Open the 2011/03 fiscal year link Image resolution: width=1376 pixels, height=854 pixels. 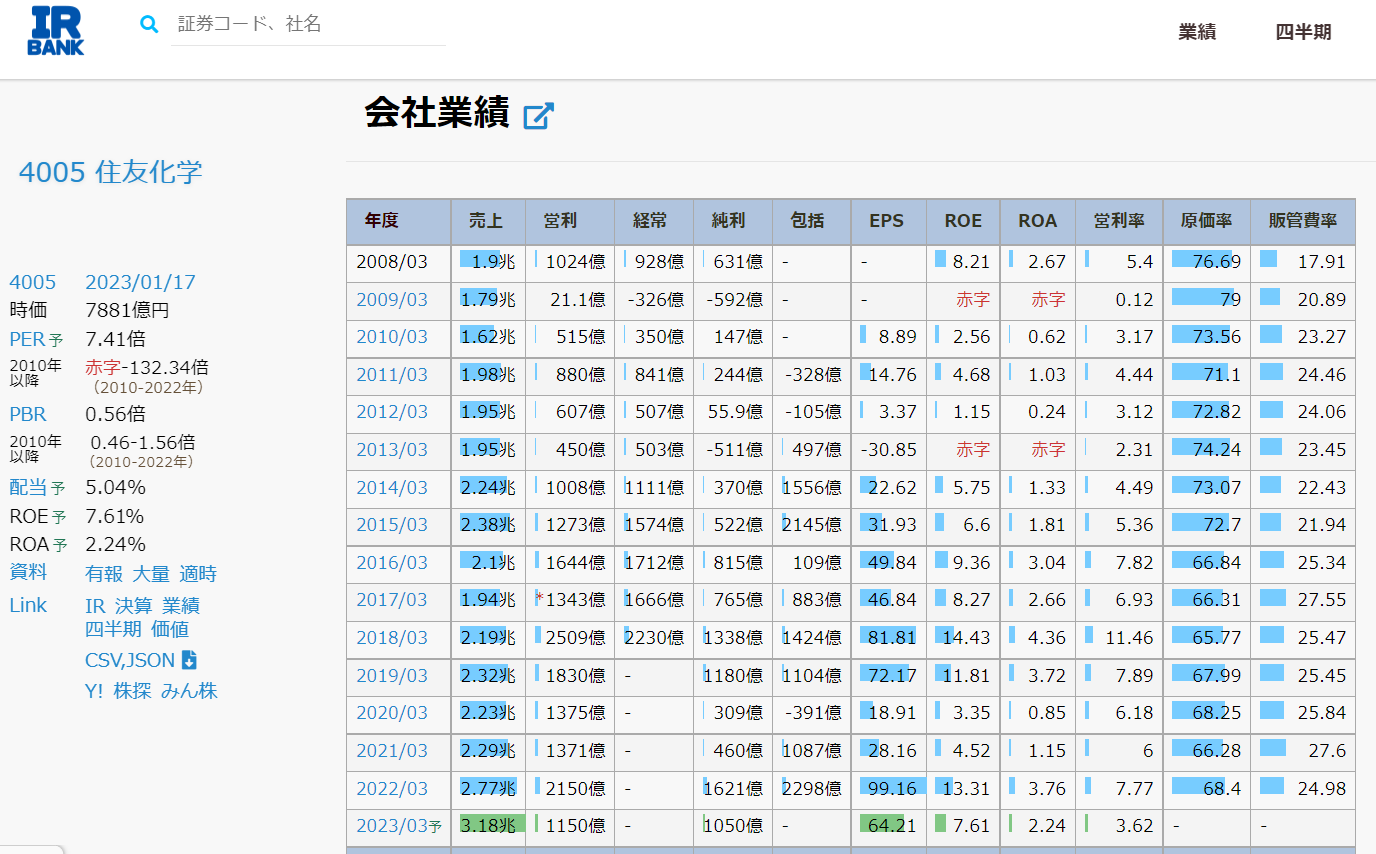[392, 375]
